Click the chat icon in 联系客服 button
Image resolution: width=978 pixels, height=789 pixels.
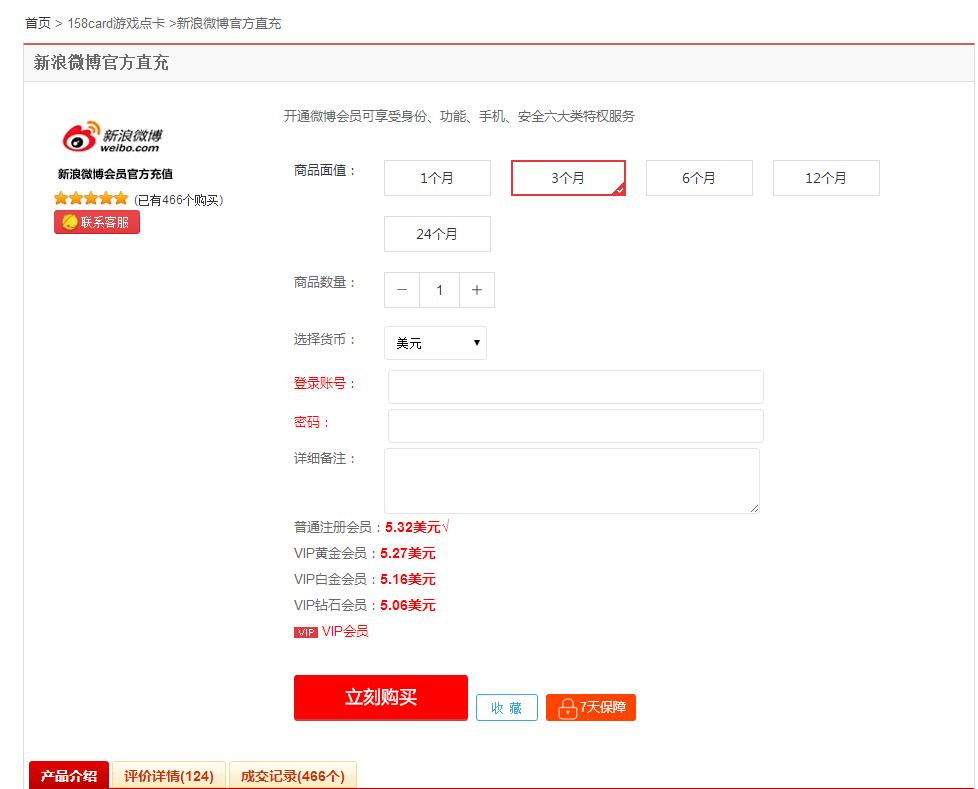[x=70, y=222]
